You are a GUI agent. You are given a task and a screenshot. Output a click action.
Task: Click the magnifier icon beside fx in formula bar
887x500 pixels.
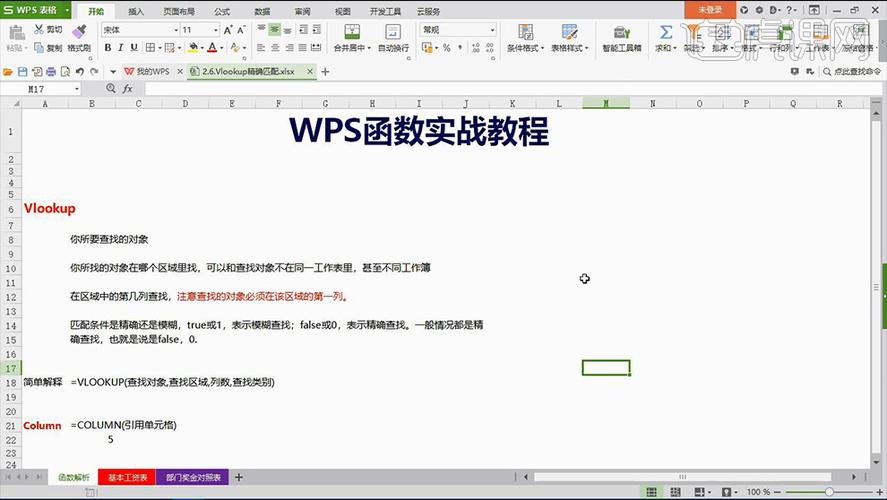pos(111,88)
